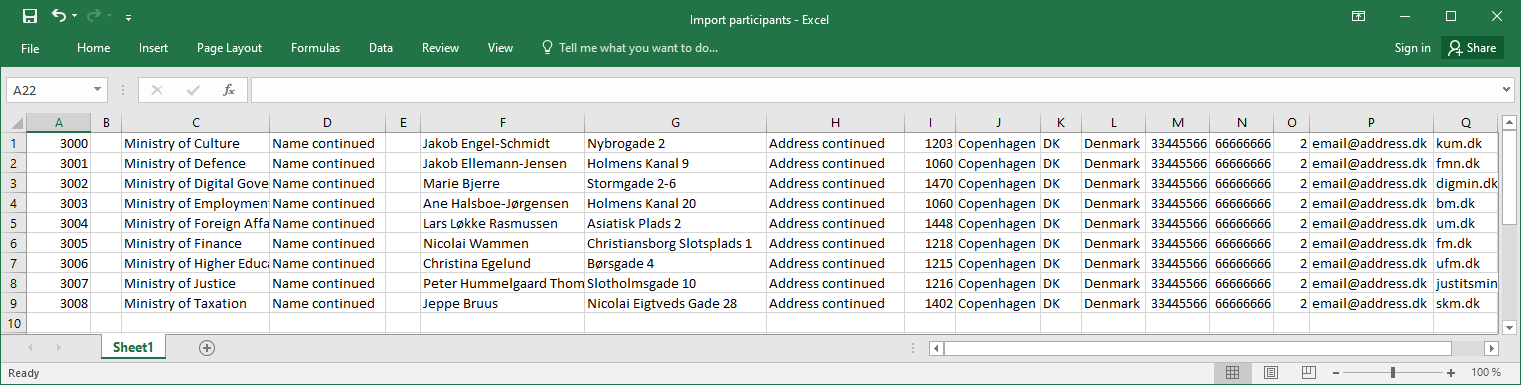Click previous sheet navigation arrow
1521x385 pixels.
tap(30, 348)
